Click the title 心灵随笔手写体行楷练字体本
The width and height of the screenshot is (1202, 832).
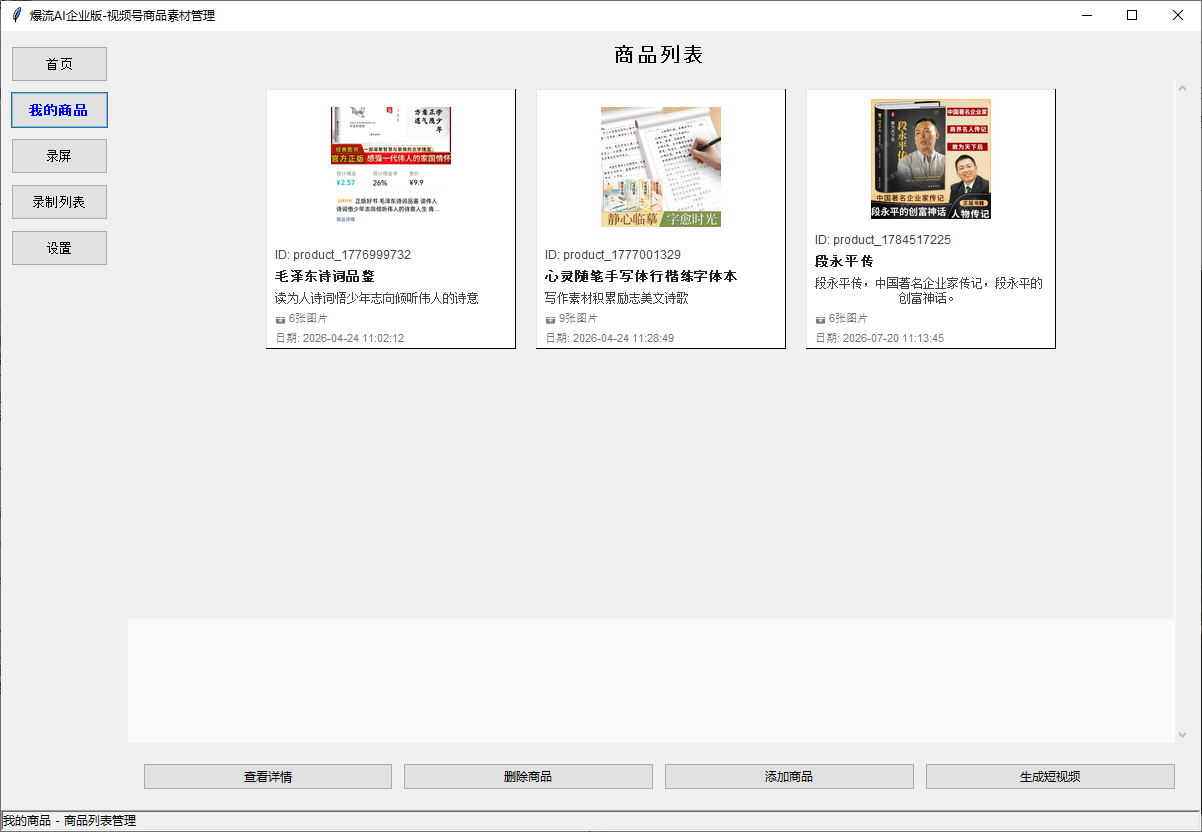coord(641,276)
